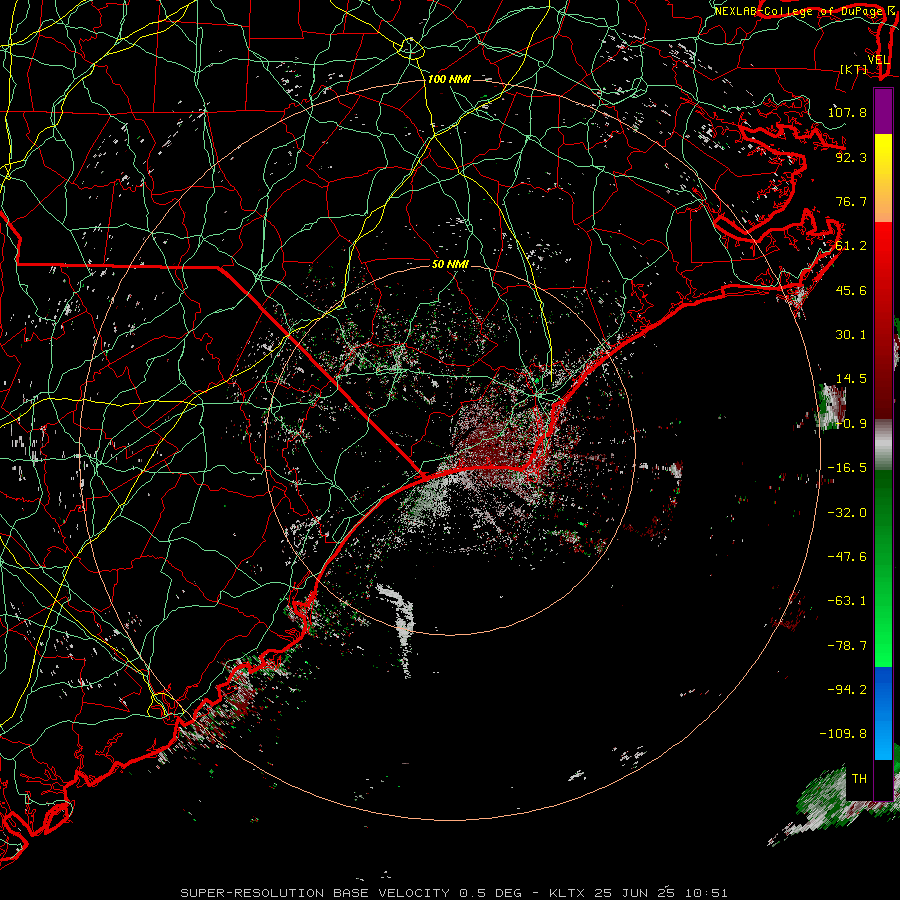Click the VEL legend heading
This screenshot has height=900, width=900.
coord(878,59)
